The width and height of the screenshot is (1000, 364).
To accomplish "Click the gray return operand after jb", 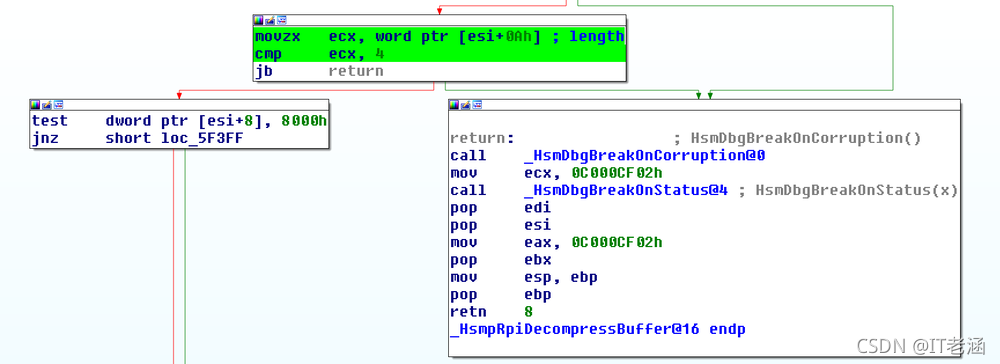I will [x=356, y=71].
